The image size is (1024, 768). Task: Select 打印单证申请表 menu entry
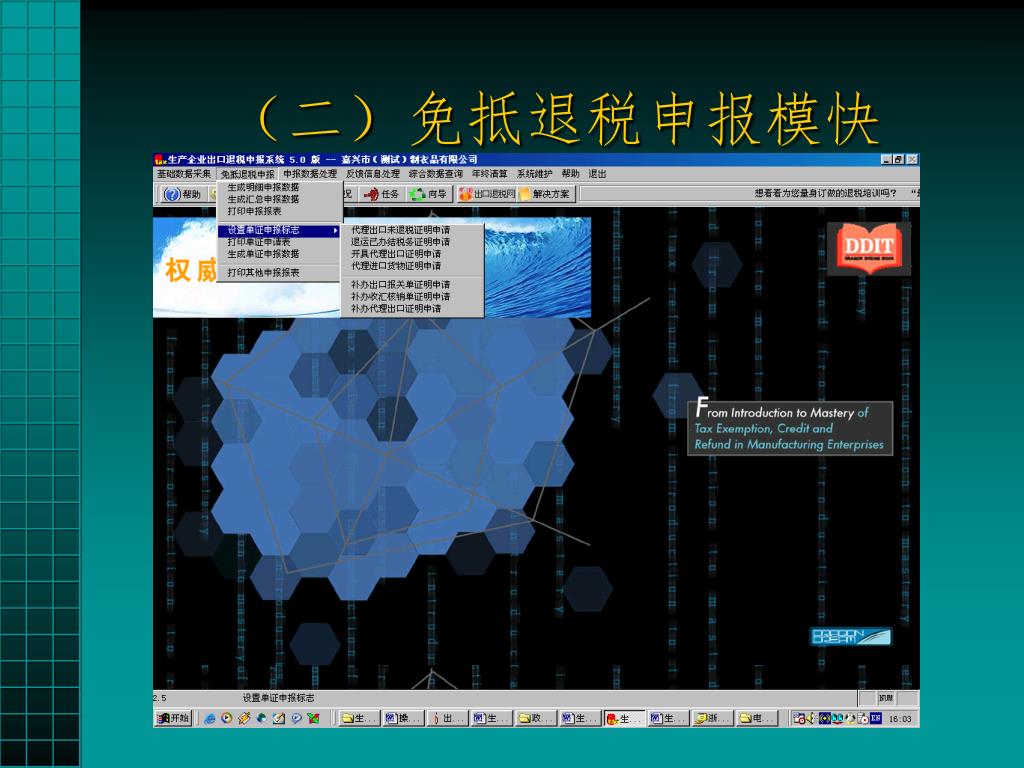(280, 242)
